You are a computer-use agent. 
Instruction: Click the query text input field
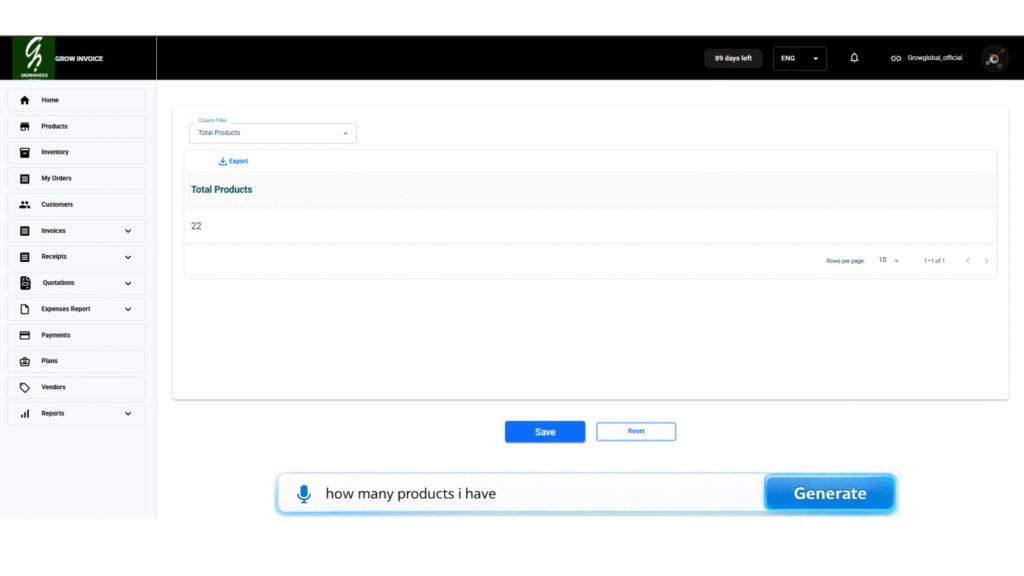pyautogui.click(x=540, y=493)
